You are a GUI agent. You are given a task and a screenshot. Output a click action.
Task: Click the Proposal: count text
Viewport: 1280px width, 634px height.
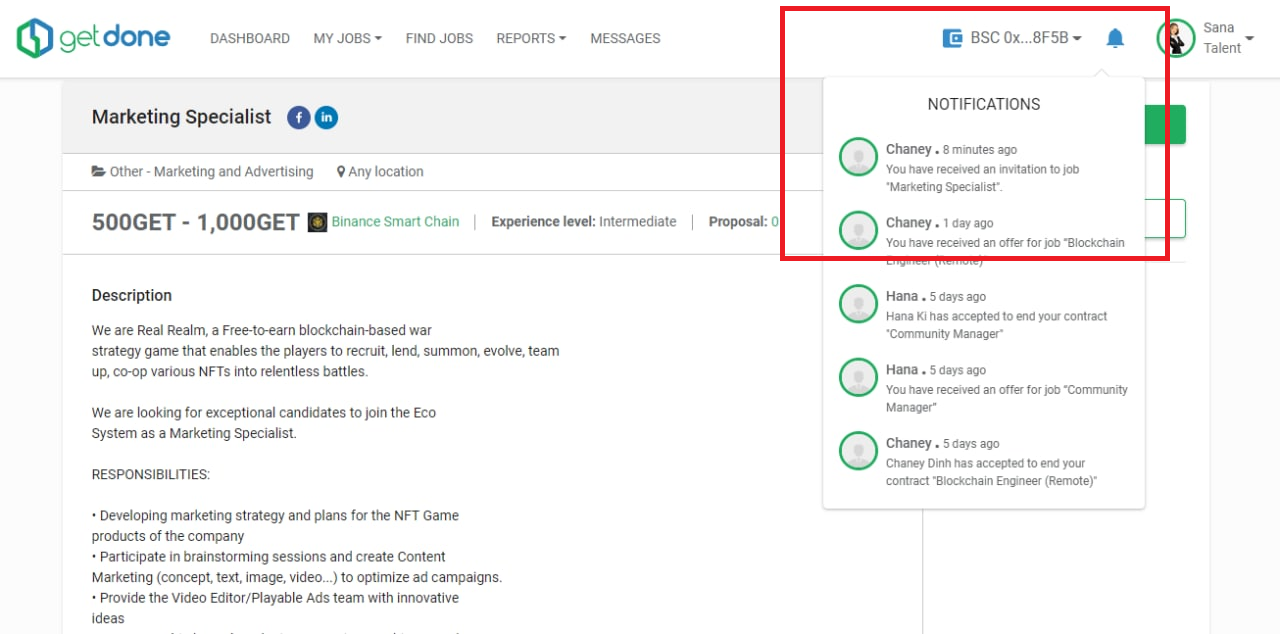click(743, 222)
